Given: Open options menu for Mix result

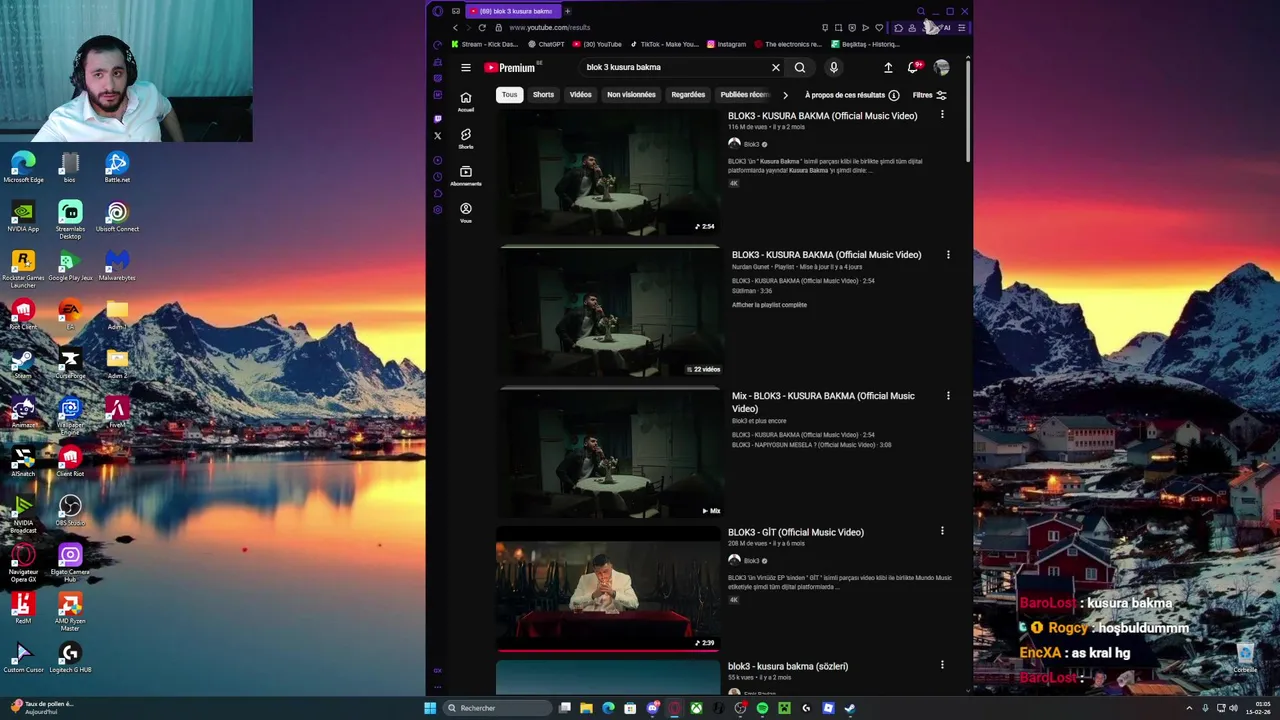Looking at the screenshot, I should [x=948, y=396].
